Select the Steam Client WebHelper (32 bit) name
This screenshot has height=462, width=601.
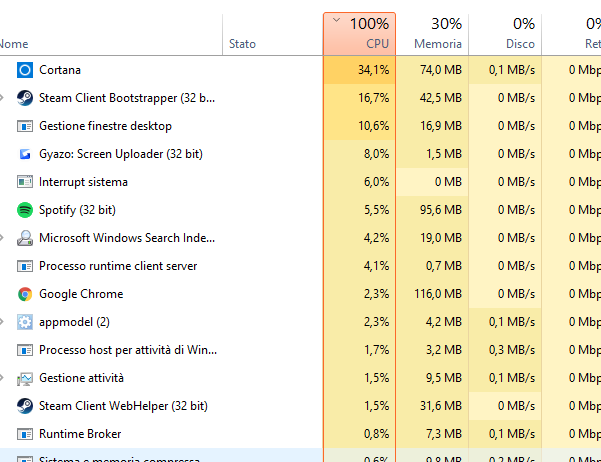click(x=123, y=406)
